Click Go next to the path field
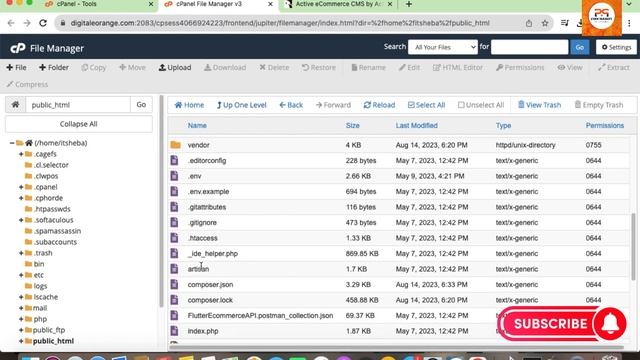 (141, 104)
